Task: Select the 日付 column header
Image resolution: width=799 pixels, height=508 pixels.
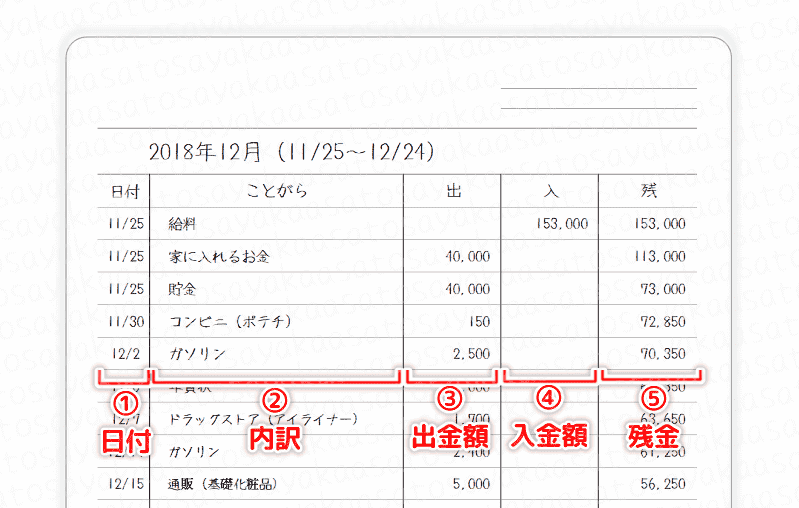Action: coord(125,192)
